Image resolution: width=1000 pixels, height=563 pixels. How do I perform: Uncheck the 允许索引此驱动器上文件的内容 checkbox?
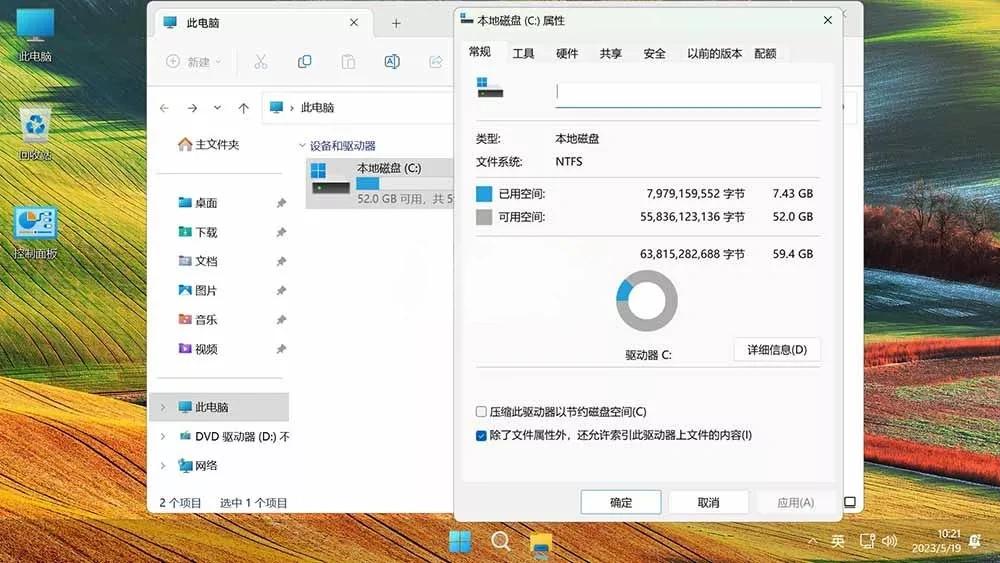[482, 435]
